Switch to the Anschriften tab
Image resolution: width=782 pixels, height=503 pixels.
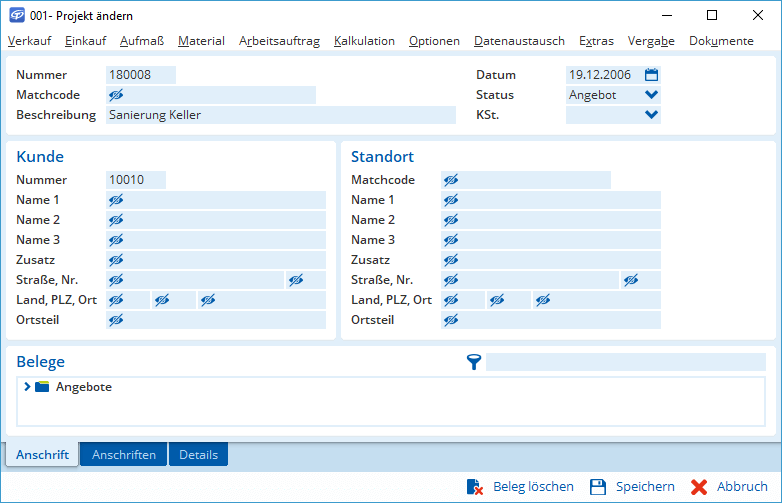(x=124, y=455)
